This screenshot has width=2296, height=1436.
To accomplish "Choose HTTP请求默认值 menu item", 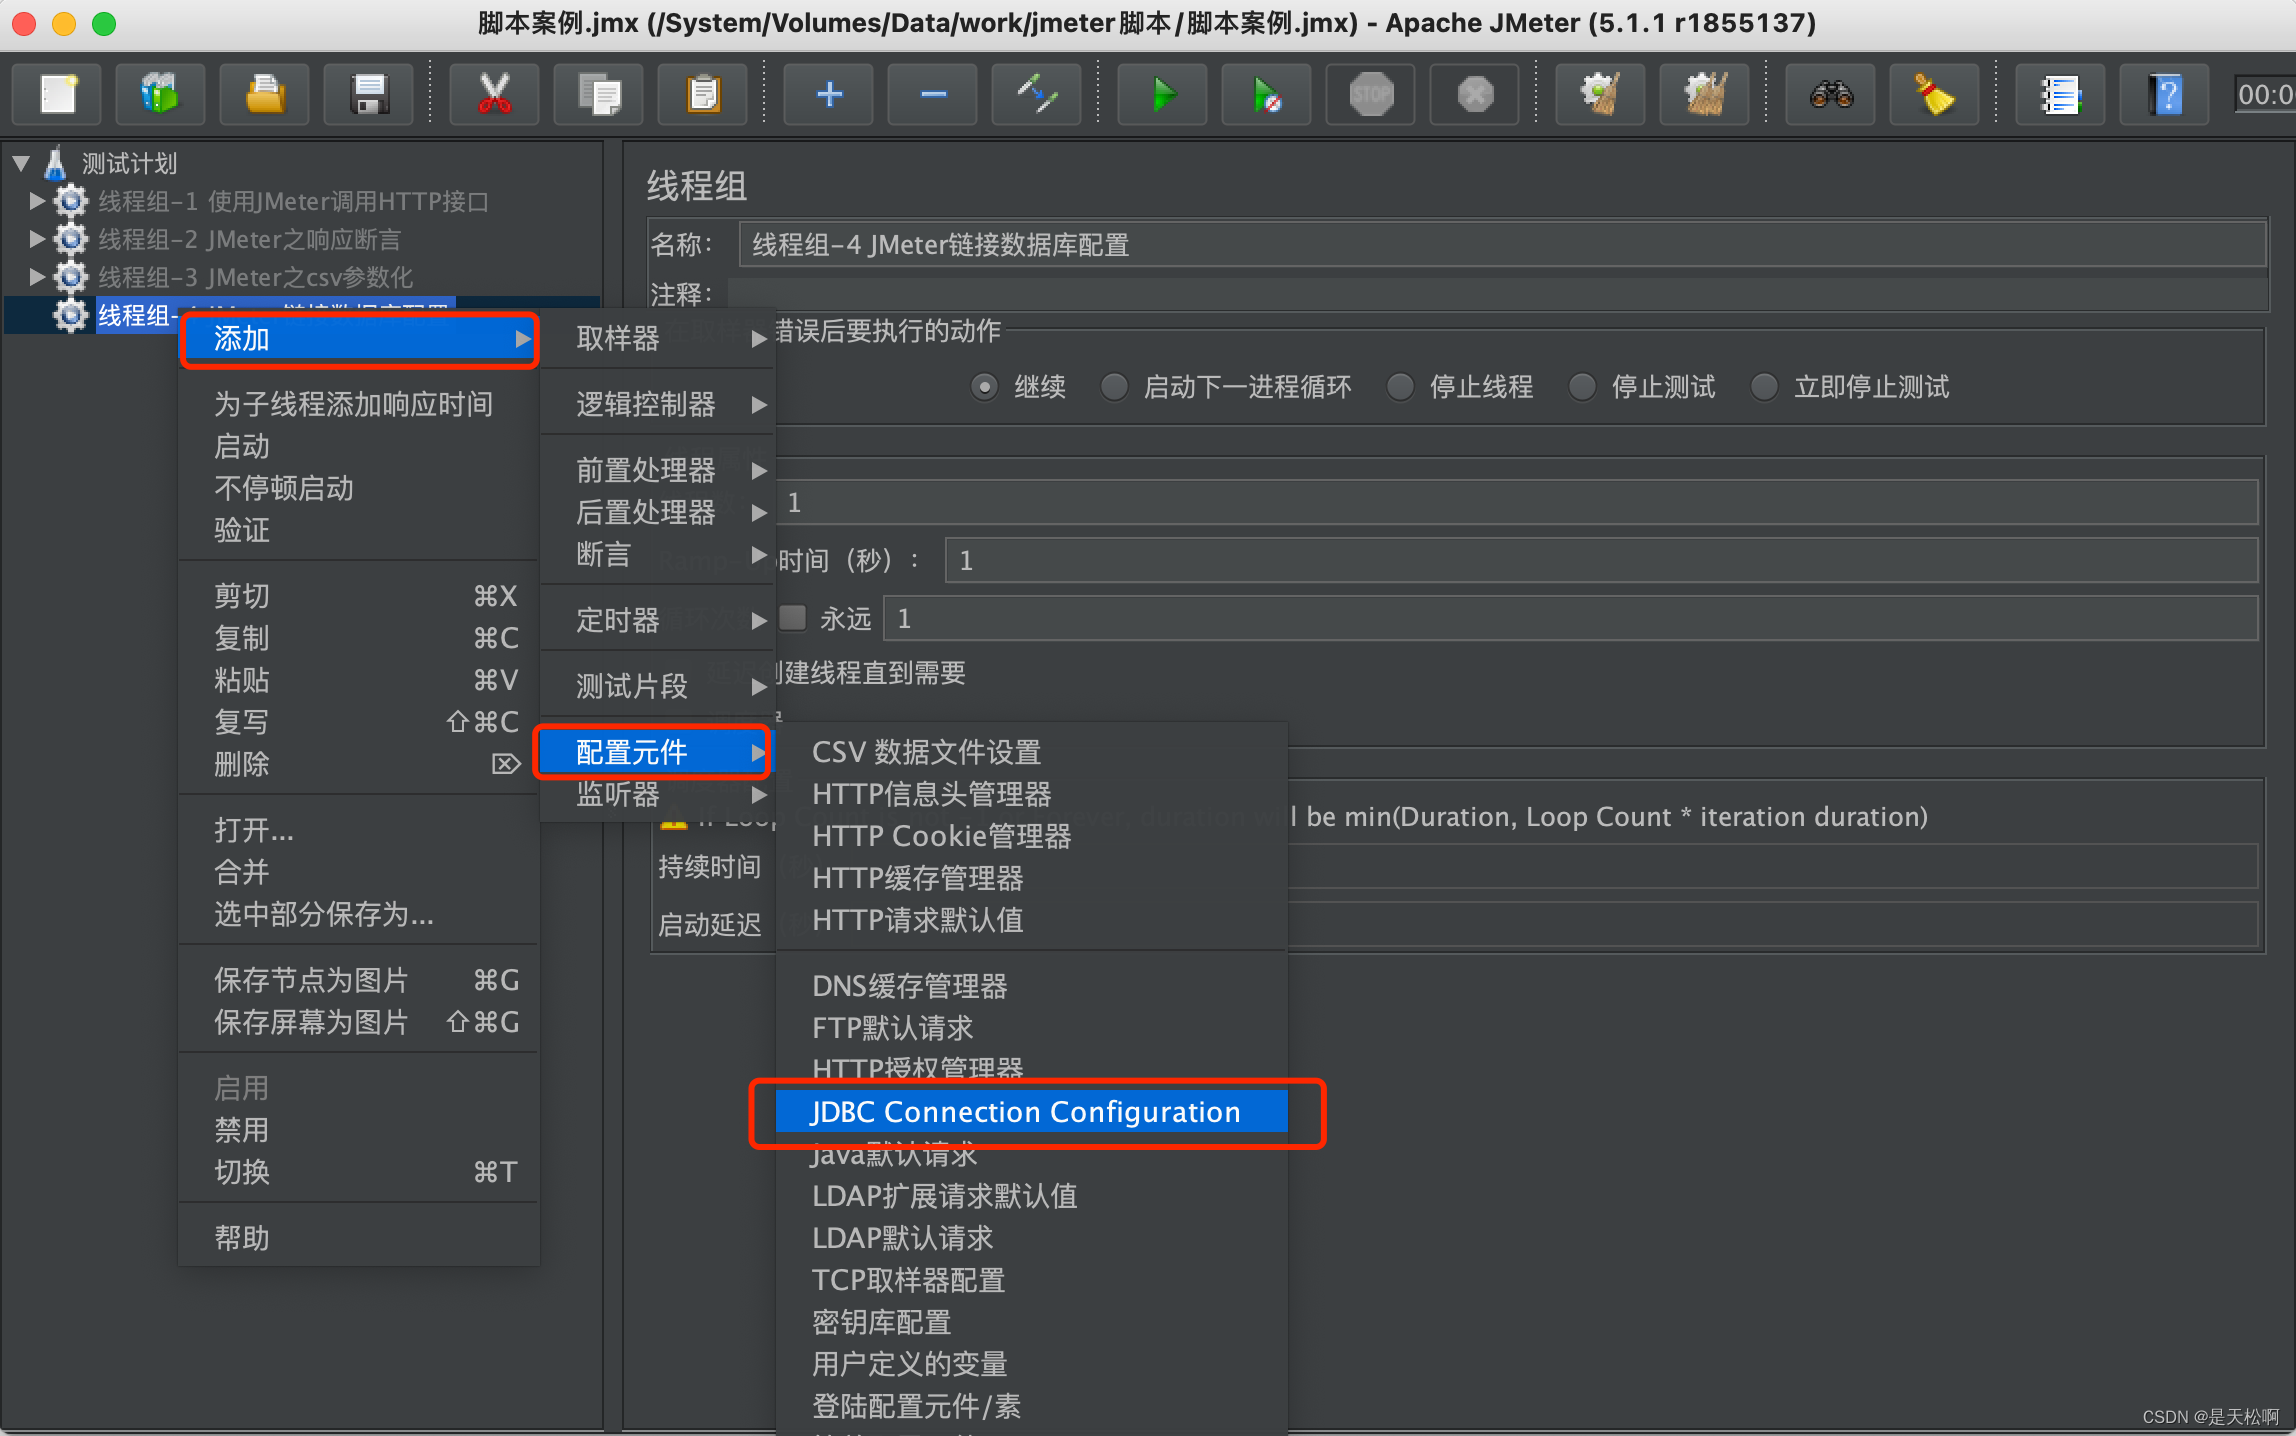I will point(1032,920).
